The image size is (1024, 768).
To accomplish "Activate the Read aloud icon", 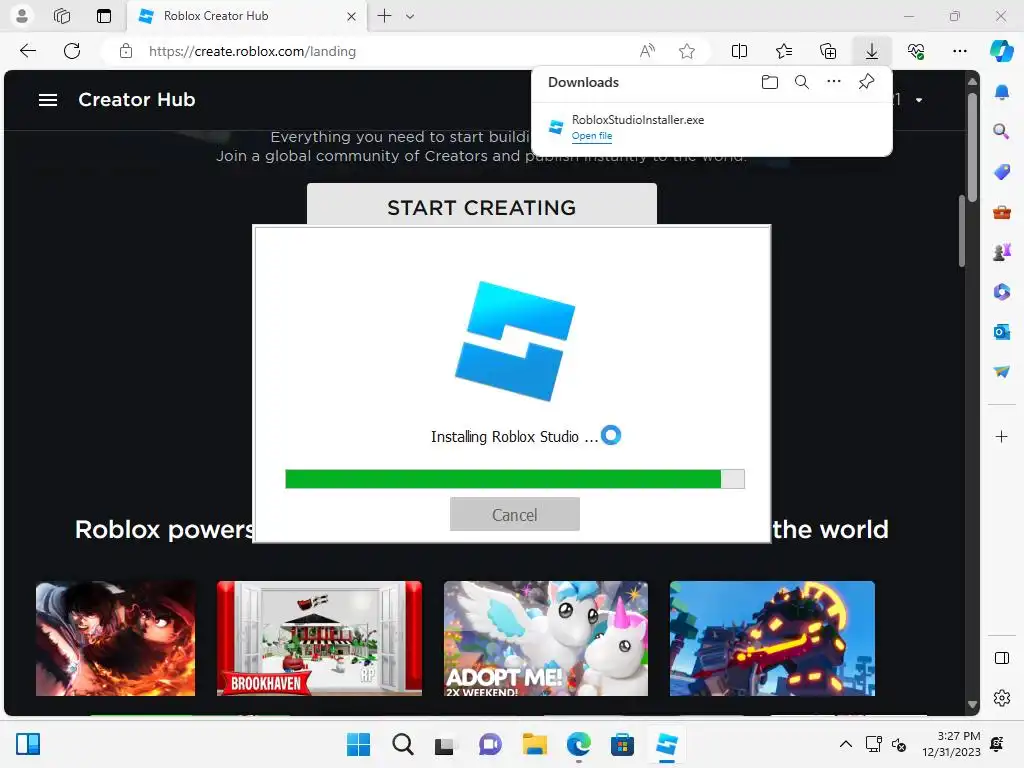I will [647, 51].
